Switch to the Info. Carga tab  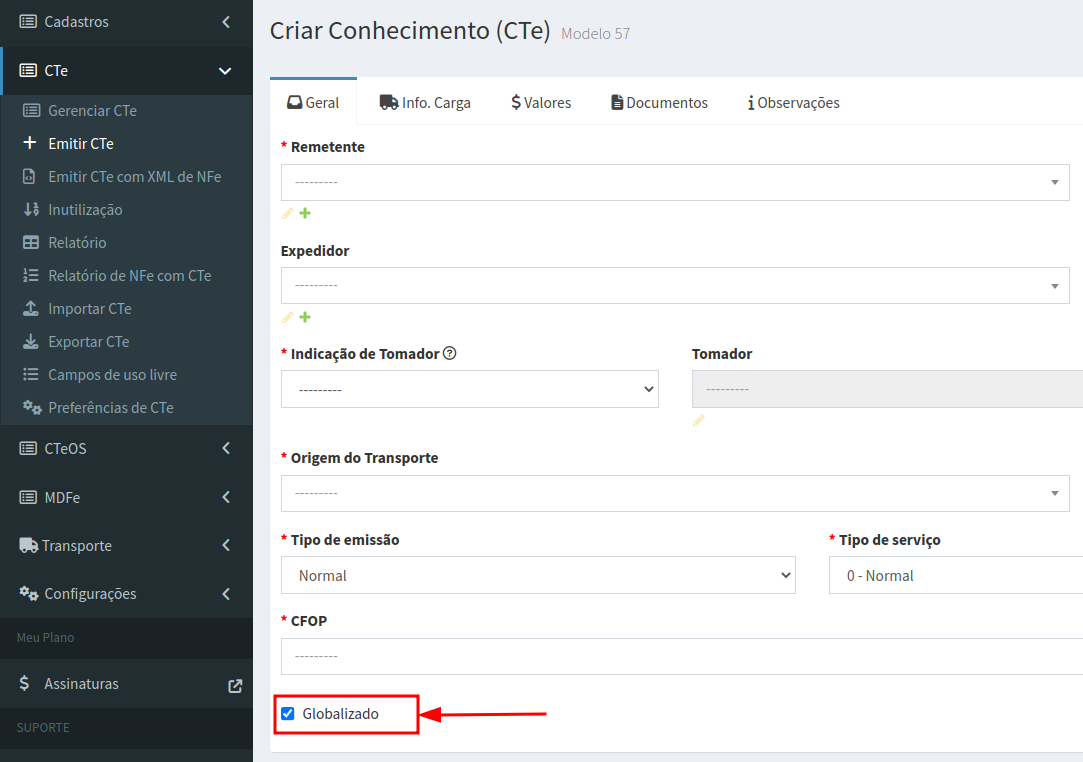tap(425, 103)
